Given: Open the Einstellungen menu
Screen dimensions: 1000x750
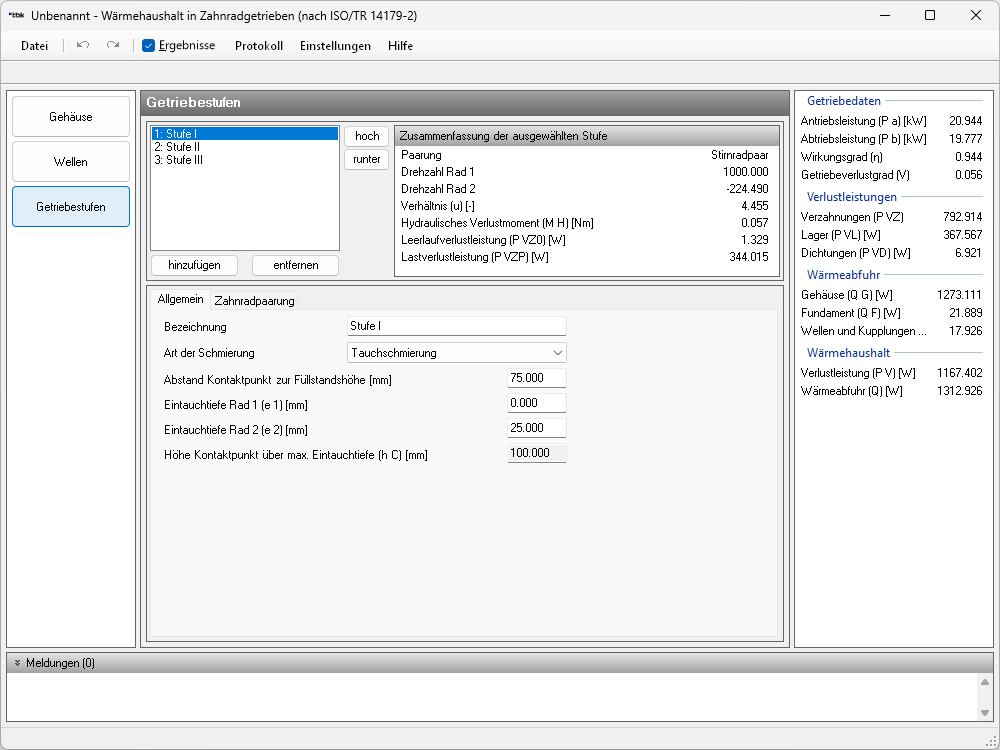Looking at the screenshot, I should pyautogui.click(x=335, y=46).
